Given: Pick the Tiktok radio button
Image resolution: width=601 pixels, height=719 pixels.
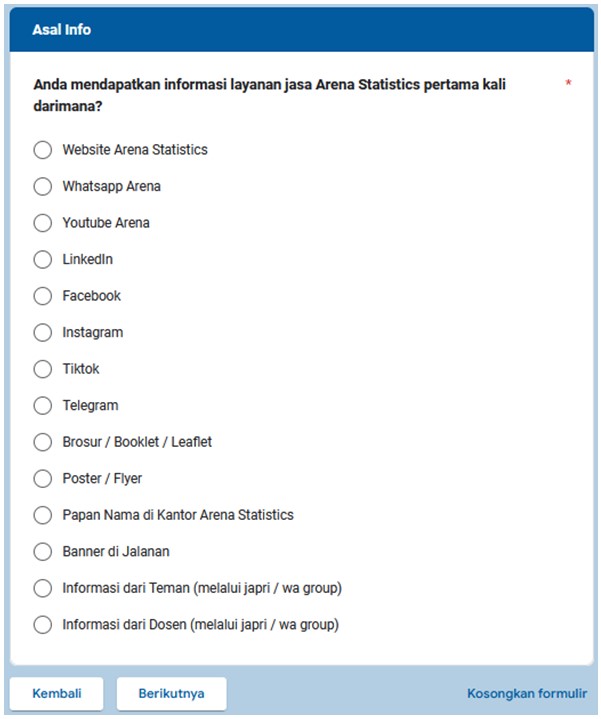Looking at the screenshot, I should point(42,369).
